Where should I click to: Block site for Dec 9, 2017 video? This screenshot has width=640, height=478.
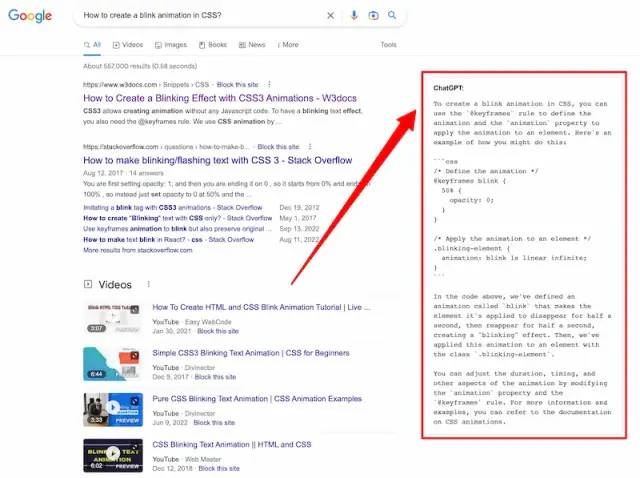tap(215, 377)
